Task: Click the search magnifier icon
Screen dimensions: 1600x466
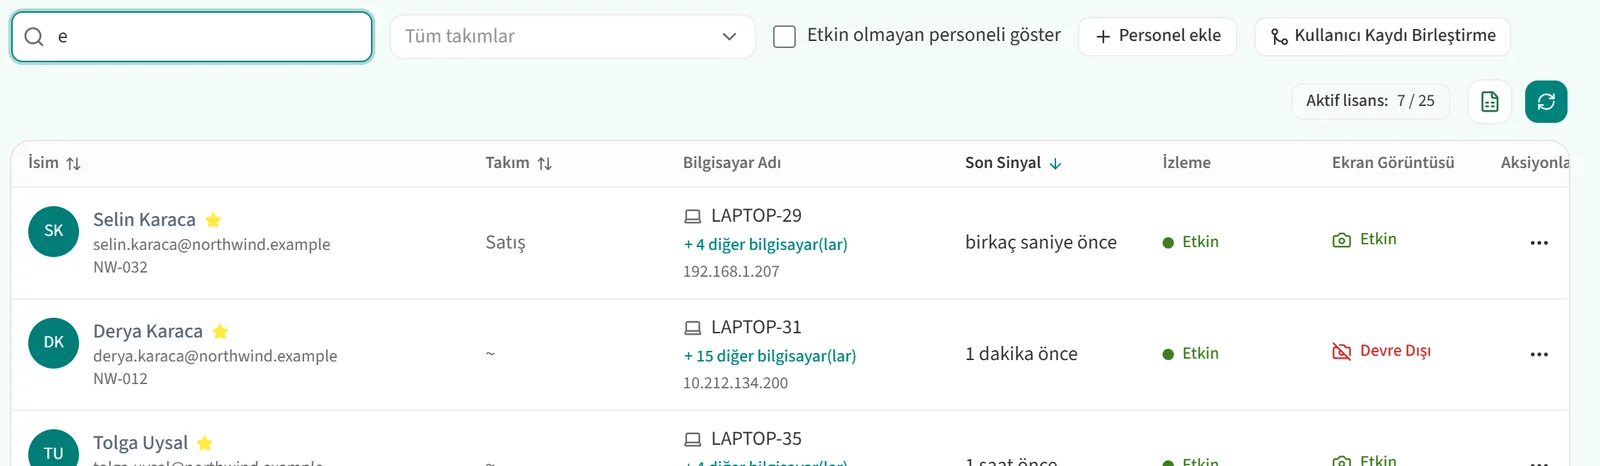Action: click(34, 37)
